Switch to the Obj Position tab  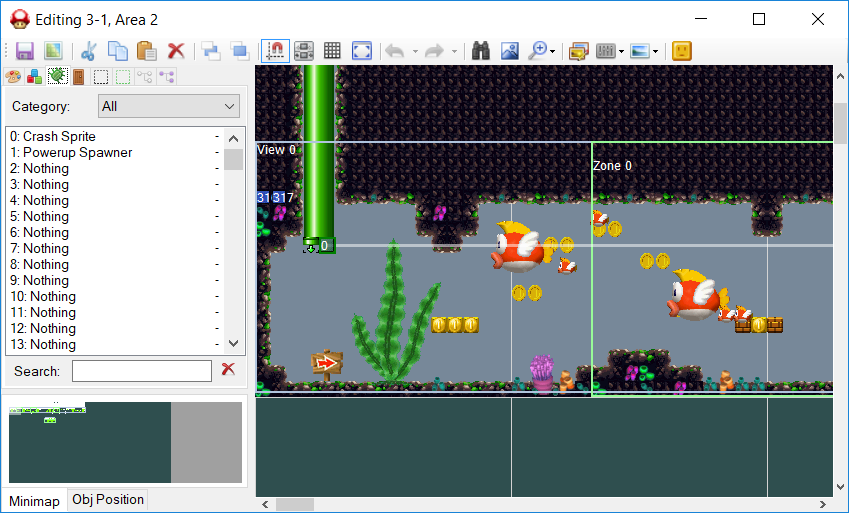[x=108, y=499]
